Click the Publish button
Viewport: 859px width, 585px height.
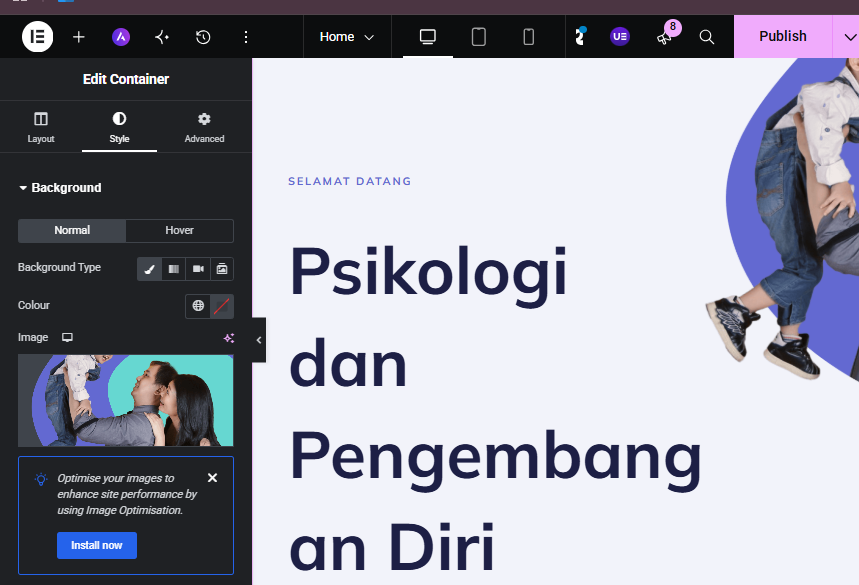click(782, 37)
